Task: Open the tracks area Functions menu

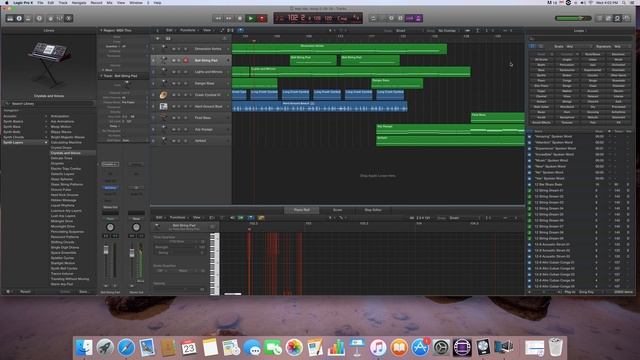Action: pos(188,30)
